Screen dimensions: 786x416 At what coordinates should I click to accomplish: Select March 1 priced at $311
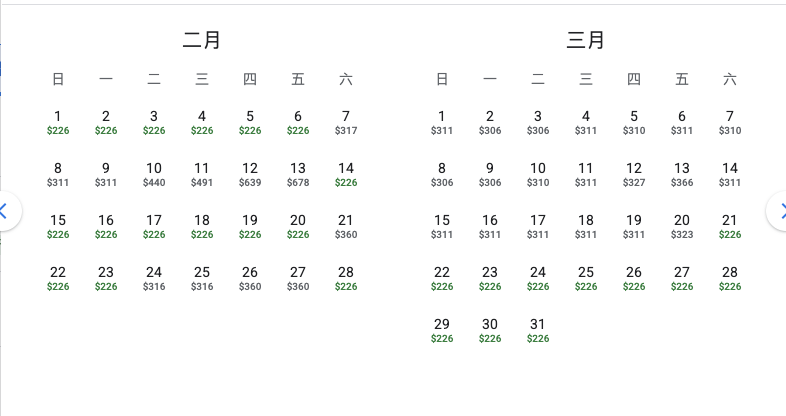[442, 122]
